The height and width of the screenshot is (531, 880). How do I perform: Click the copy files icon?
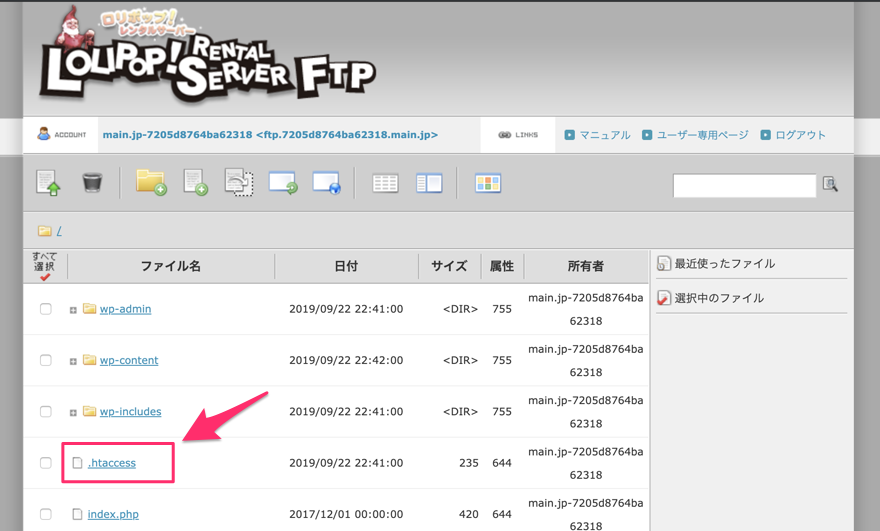(239, 183)
